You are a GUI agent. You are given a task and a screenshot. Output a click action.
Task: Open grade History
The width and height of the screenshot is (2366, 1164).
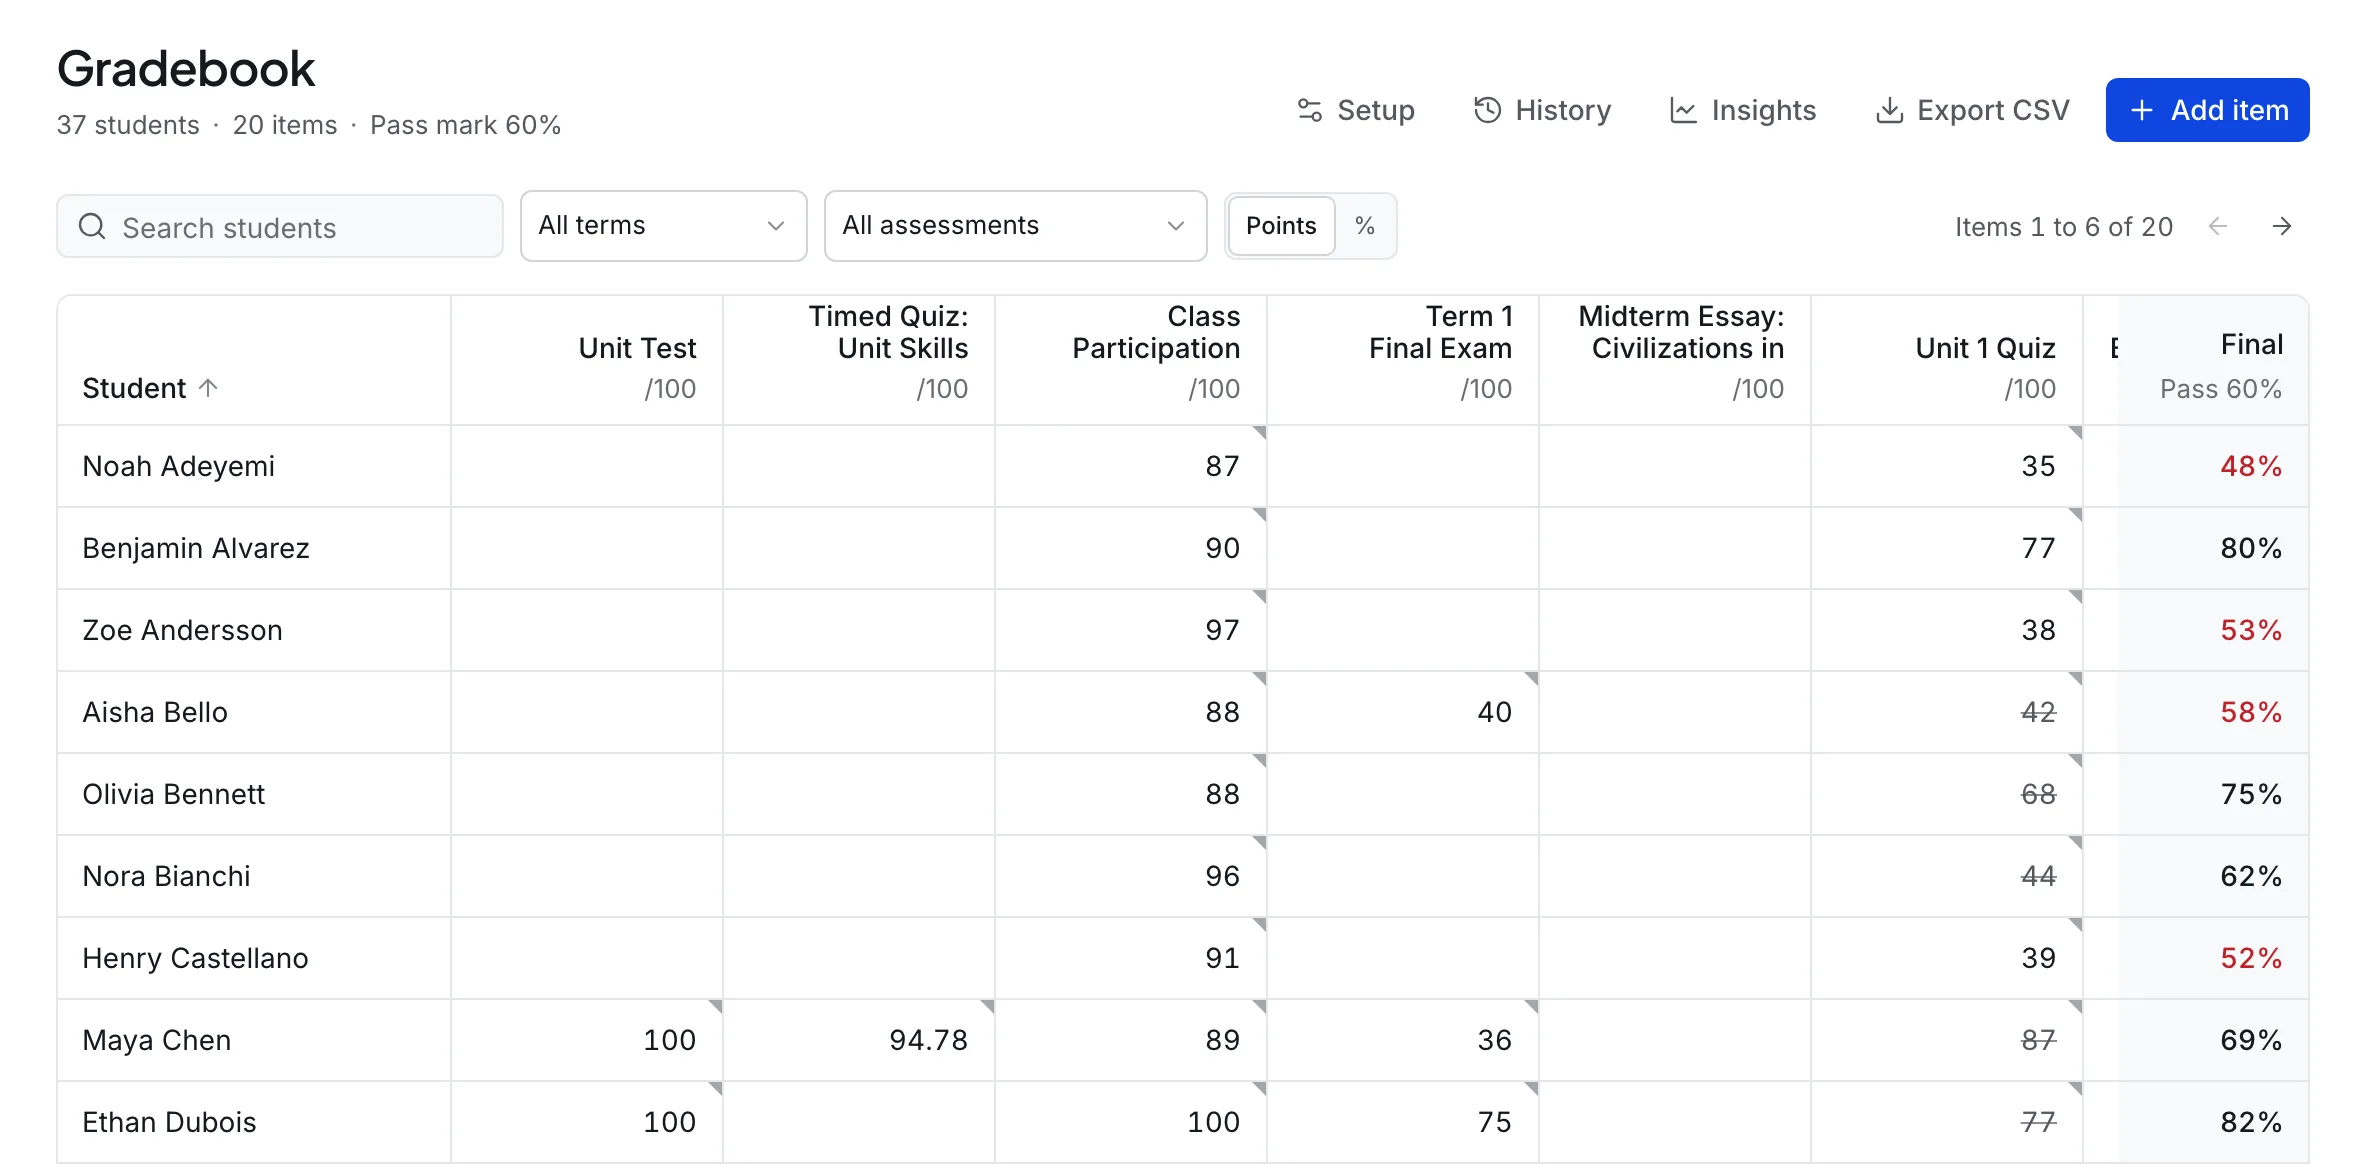pyautogui.click(x=1543, y=110)
